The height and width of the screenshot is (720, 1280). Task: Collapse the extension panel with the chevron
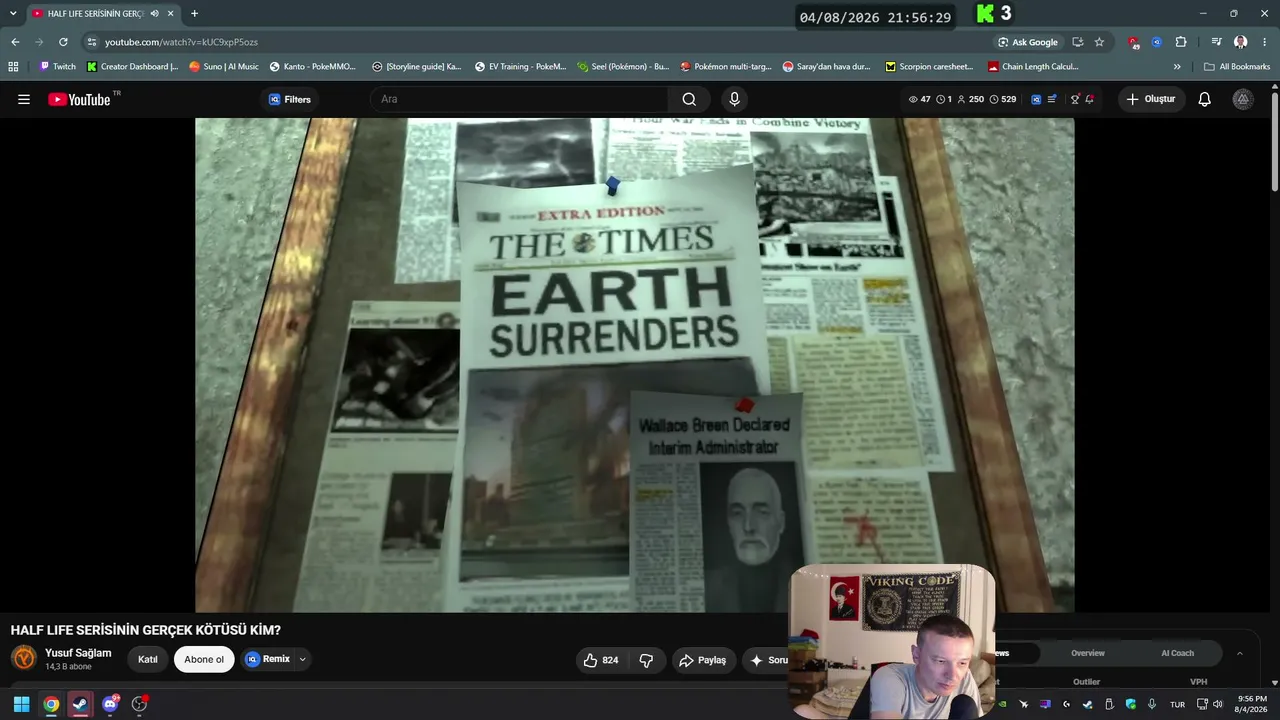click(1240, 653)
